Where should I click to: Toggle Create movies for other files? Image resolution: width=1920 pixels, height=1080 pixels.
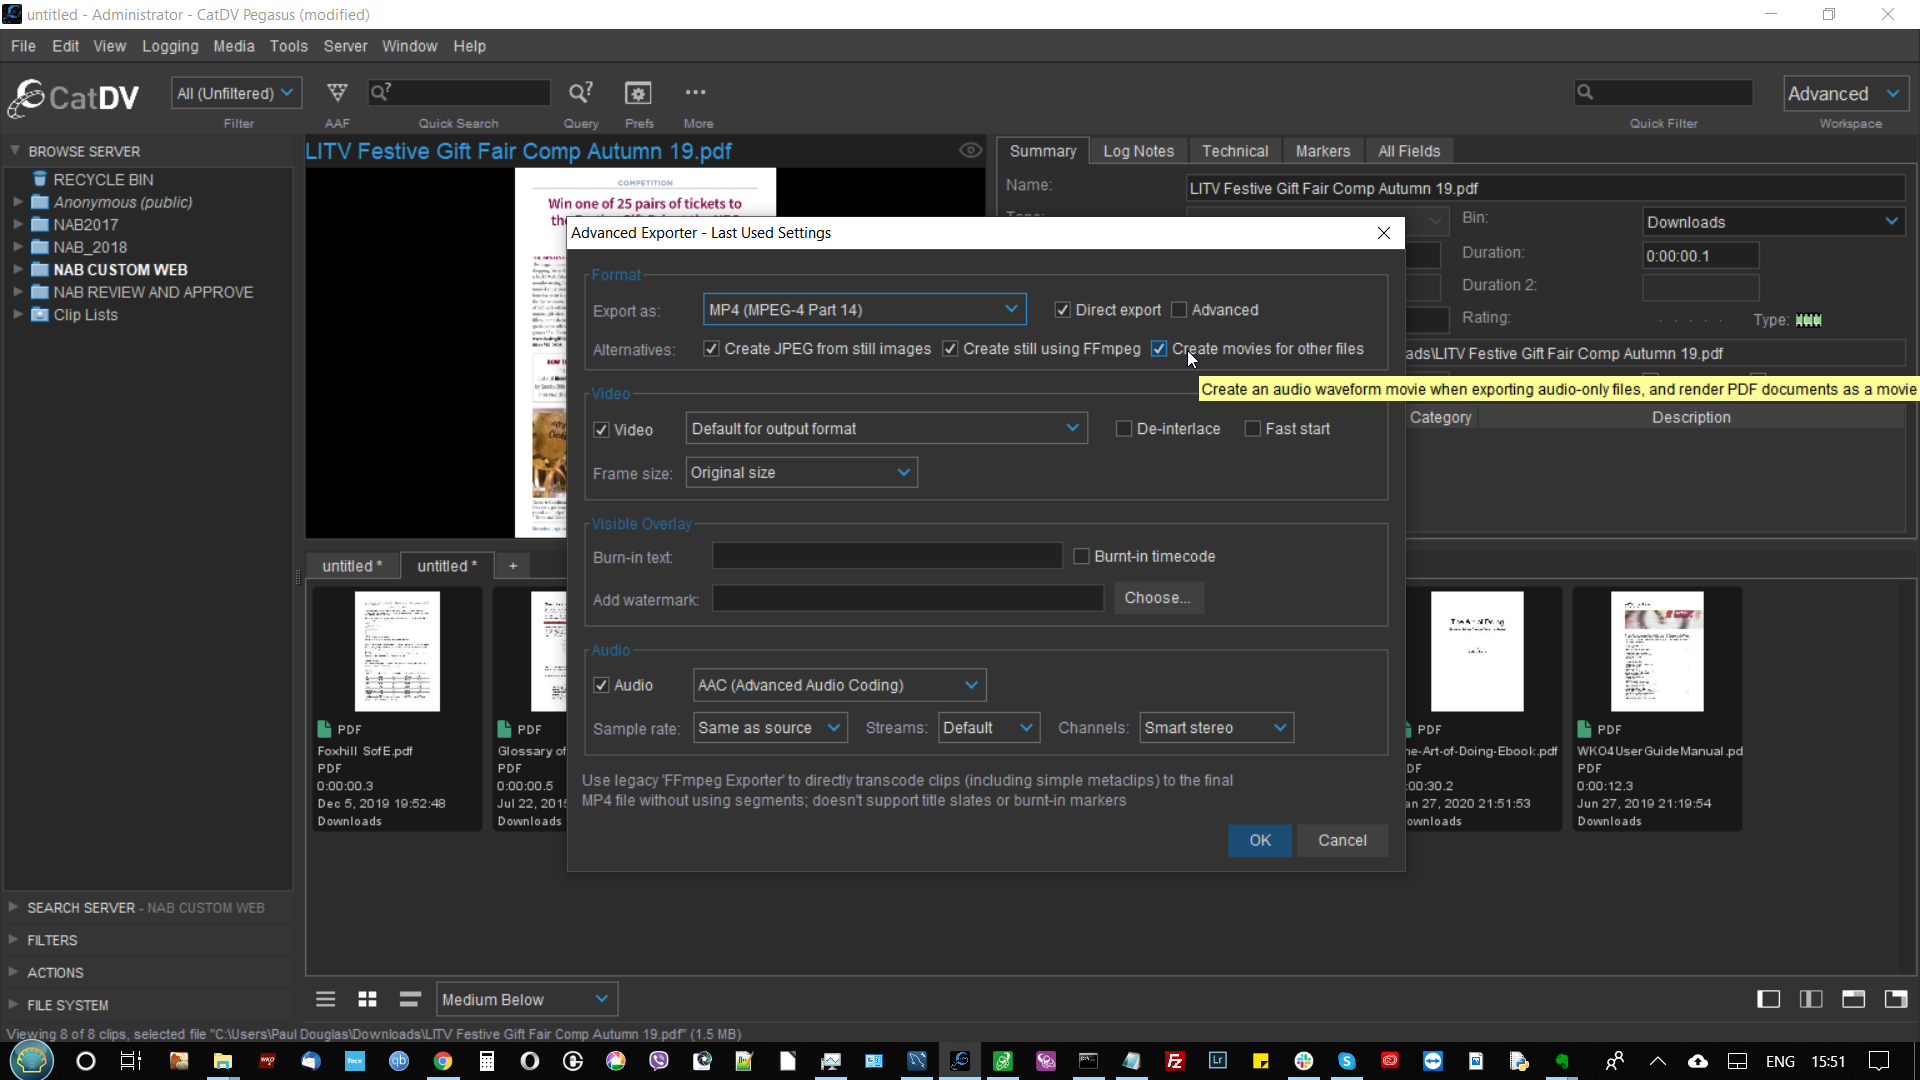1159,349
